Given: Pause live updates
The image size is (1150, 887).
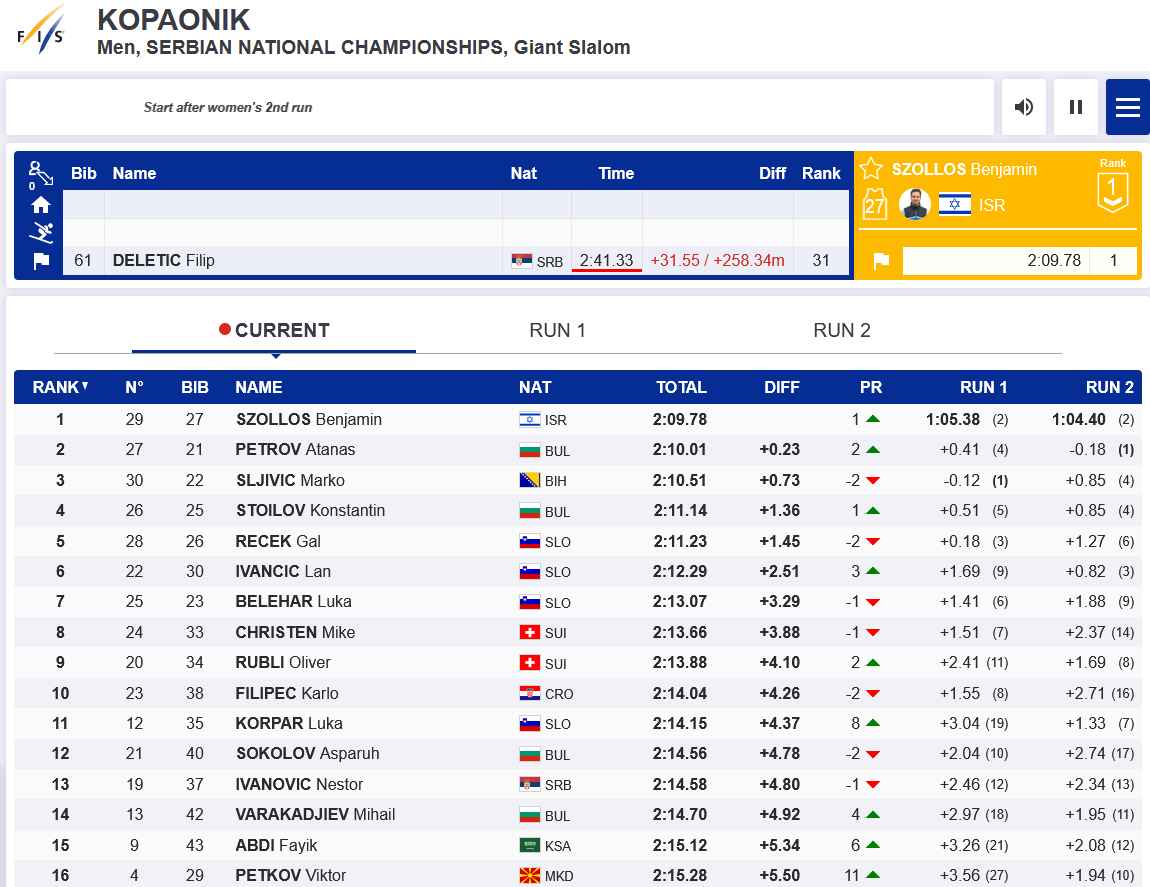Looking at the screenshot, I should 1076,107.
